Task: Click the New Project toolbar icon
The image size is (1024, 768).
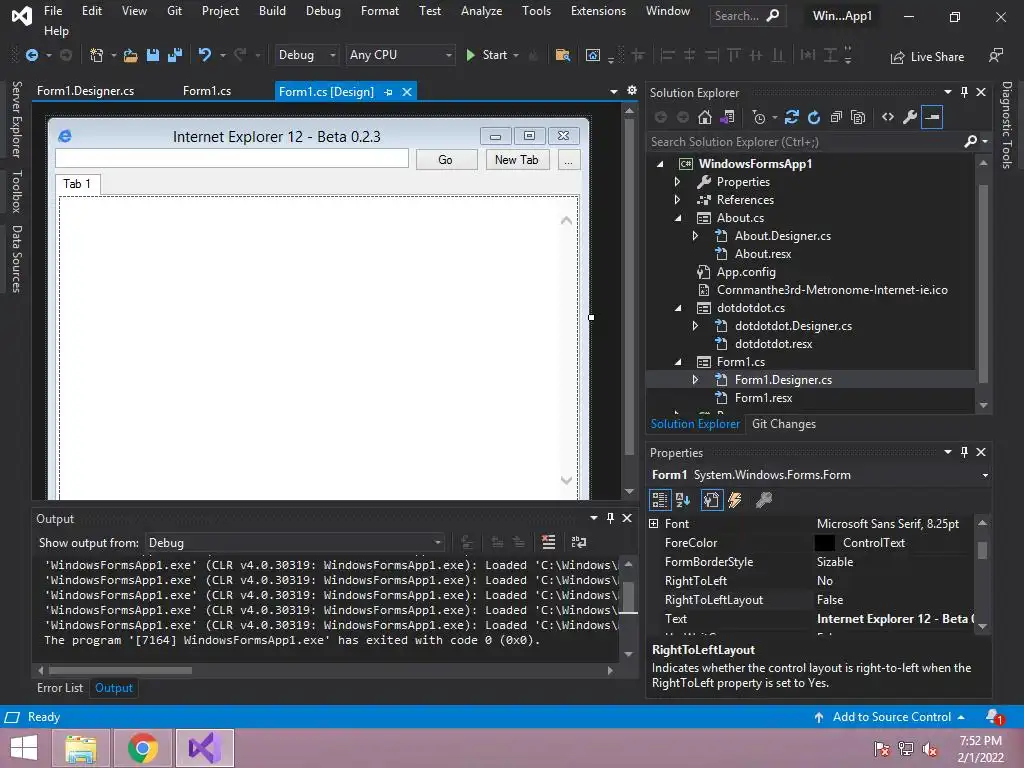Action: point(97,56)
